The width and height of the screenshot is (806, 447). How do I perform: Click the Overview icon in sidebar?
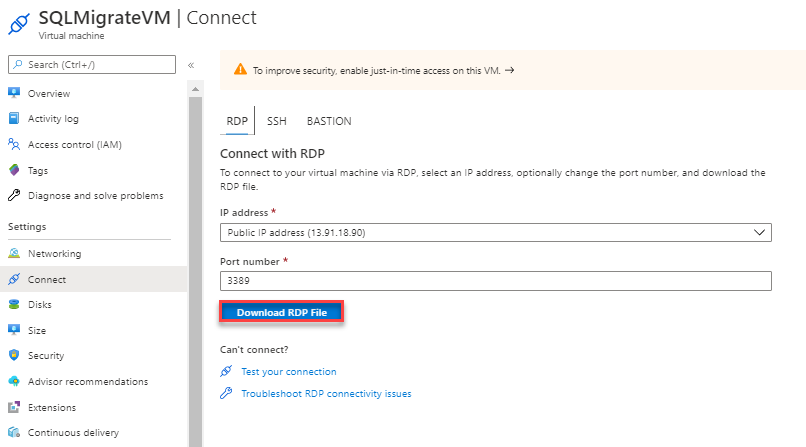(14, 93)
